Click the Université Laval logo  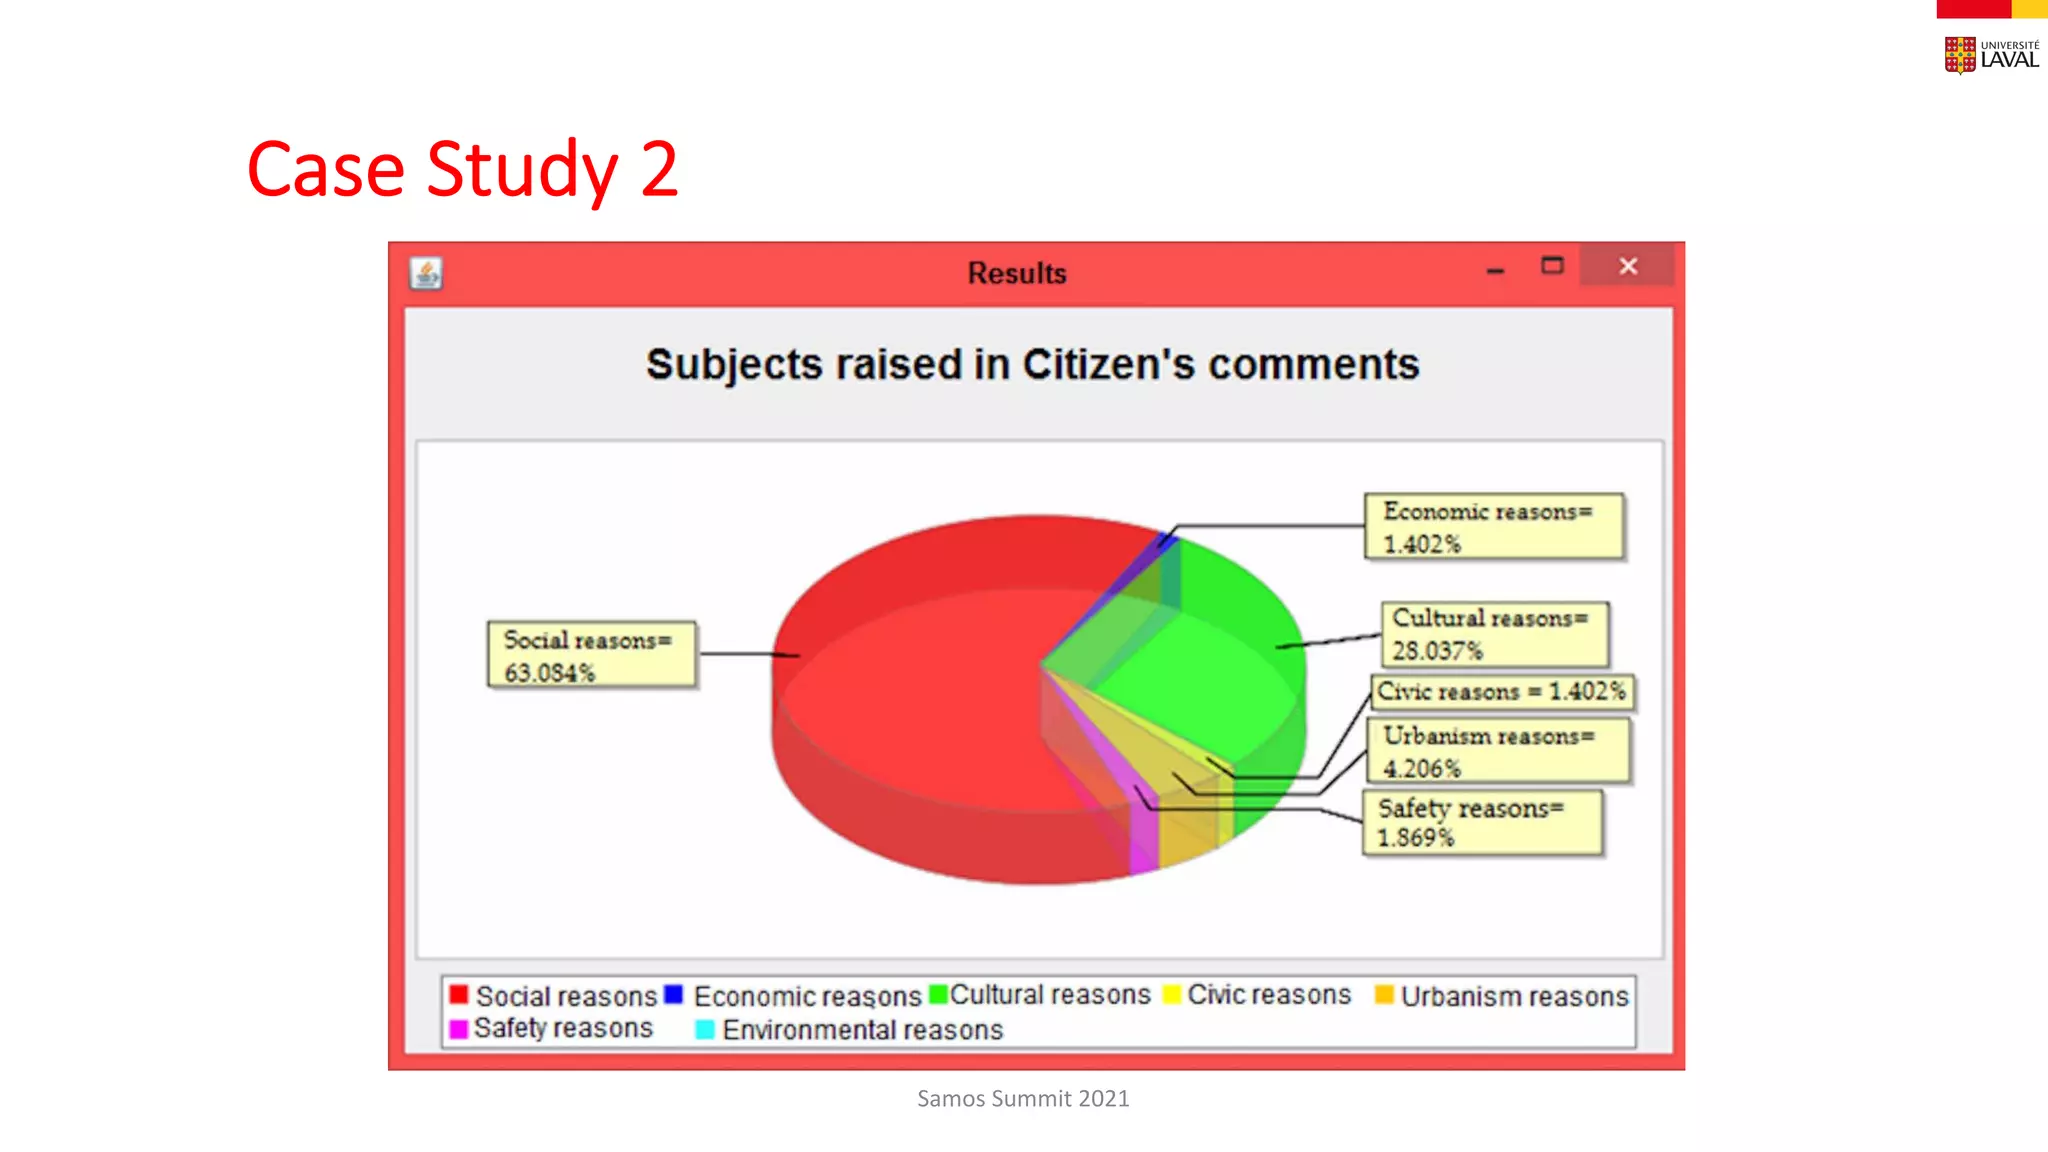tap(1991, 55)
